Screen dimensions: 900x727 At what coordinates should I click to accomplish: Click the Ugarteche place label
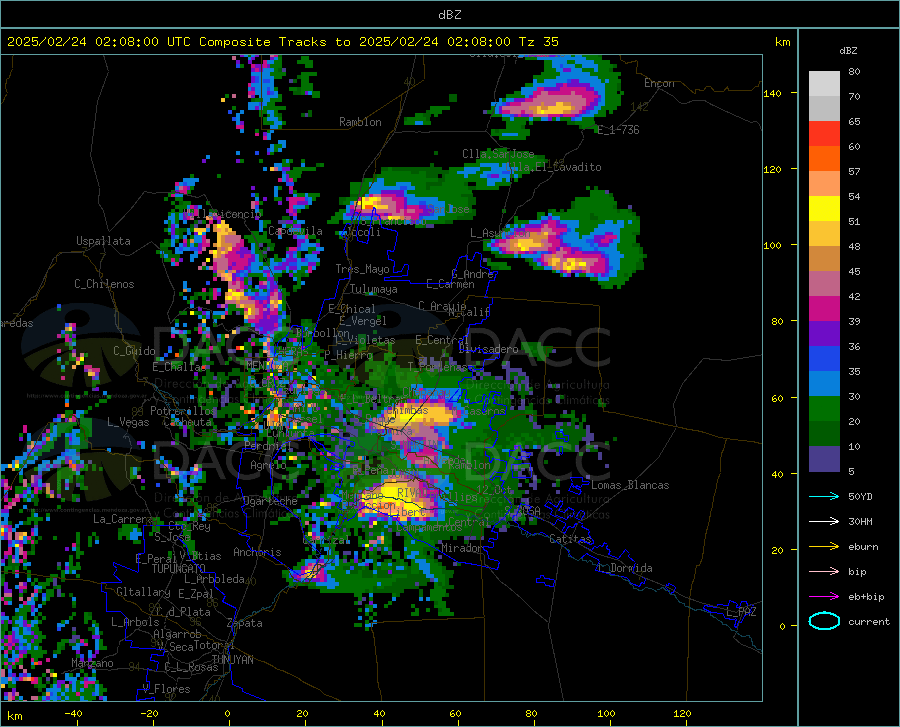270,501
